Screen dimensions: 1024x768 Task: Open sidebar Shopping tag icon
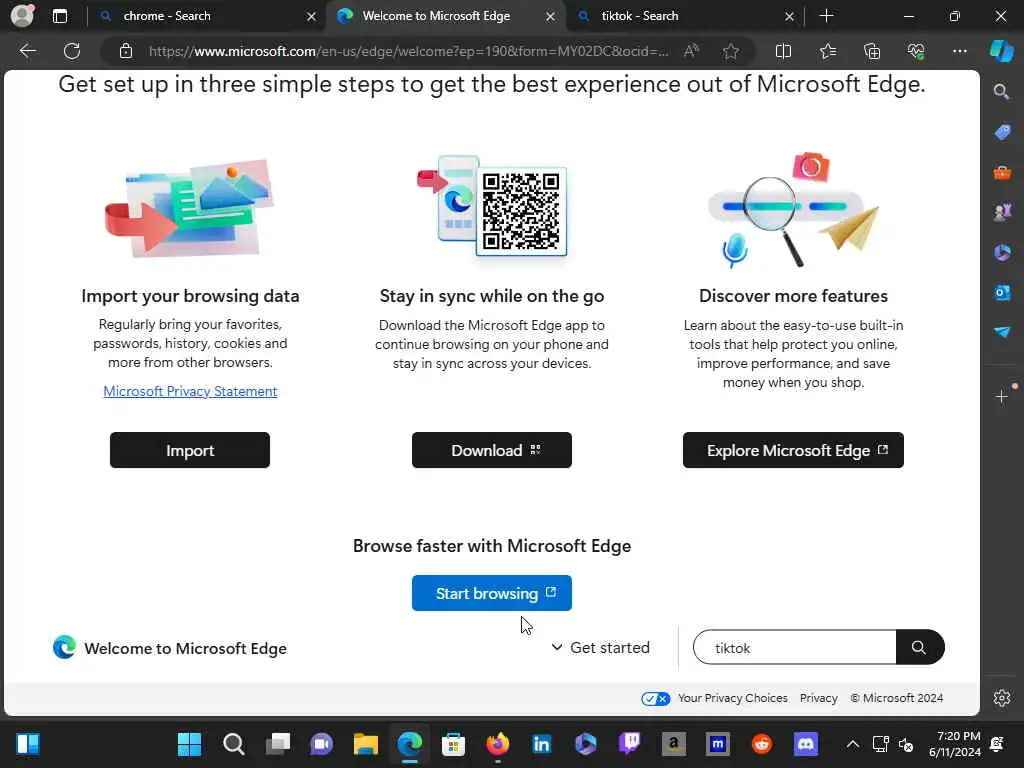pyautogui.click(x=1002, y=133)
